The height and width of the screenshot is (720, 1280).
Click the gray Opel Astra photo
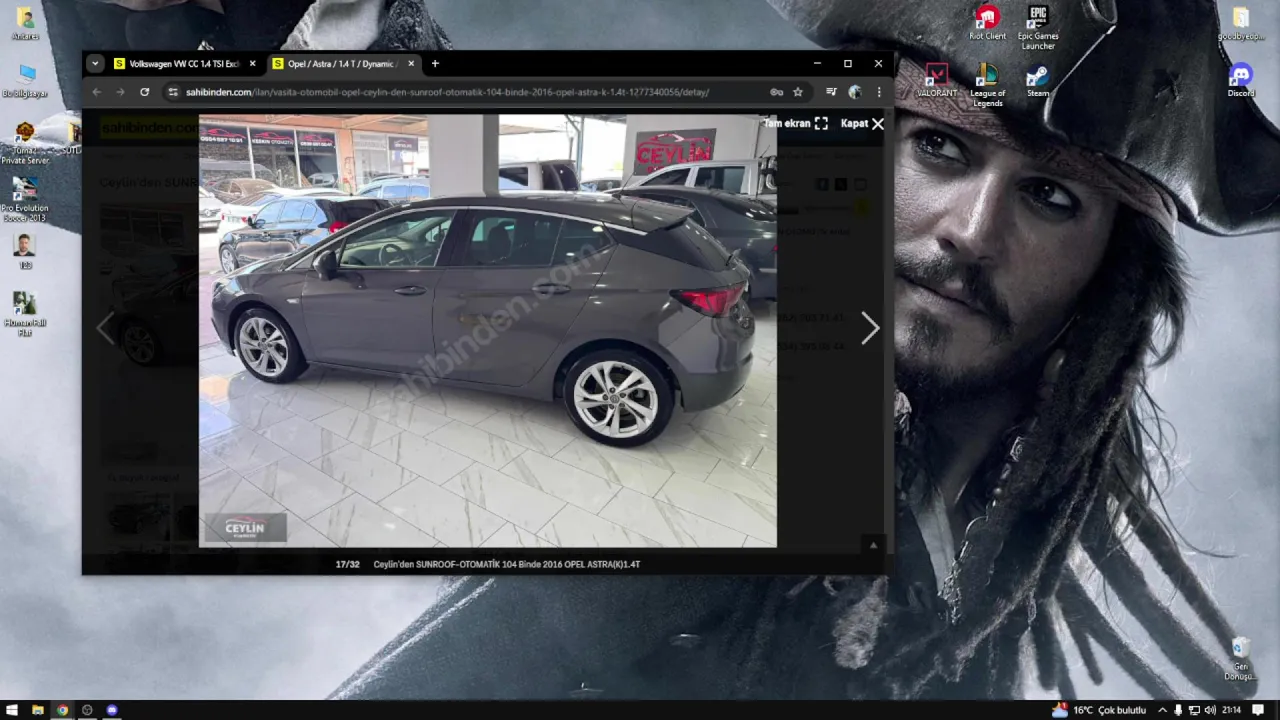coord(488,331)
